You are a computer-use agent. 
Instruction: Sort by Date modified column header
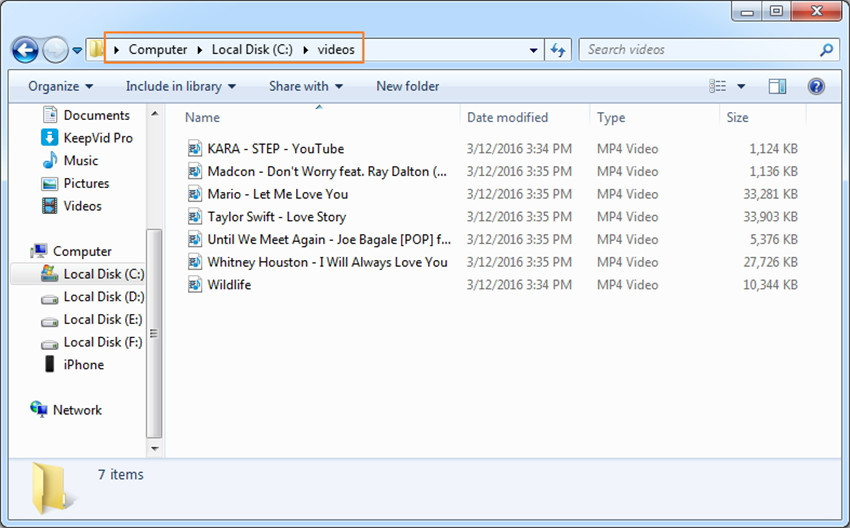point(507,118)
